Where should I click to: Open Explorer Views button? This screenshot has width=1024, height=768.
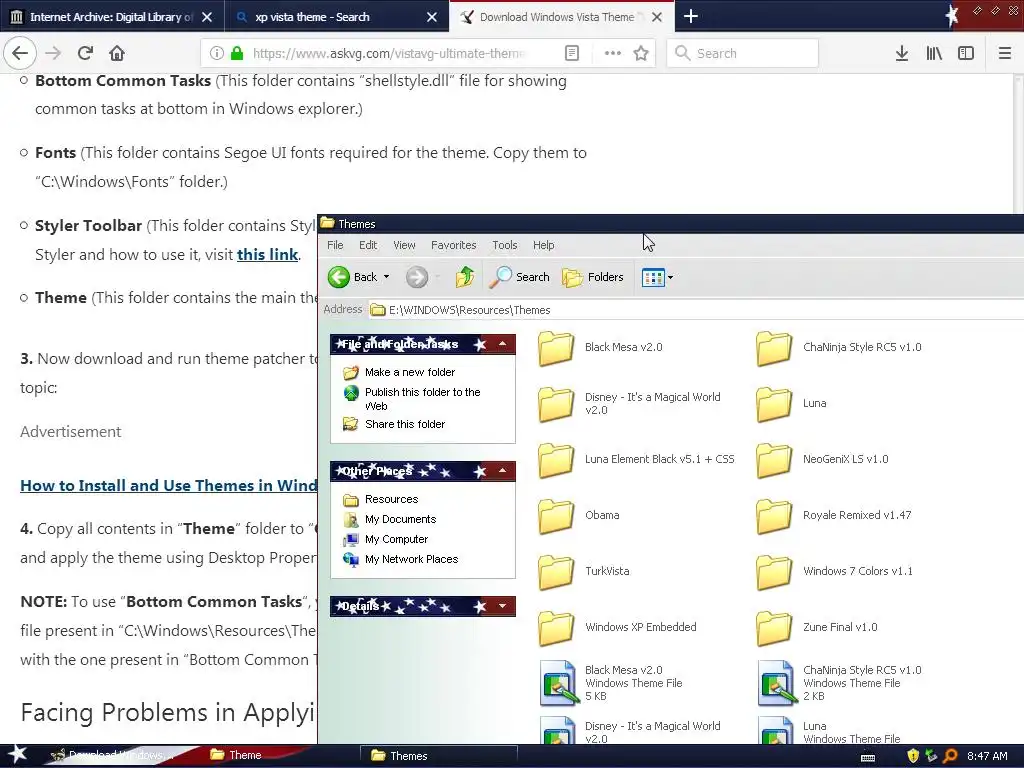point(653,277)
